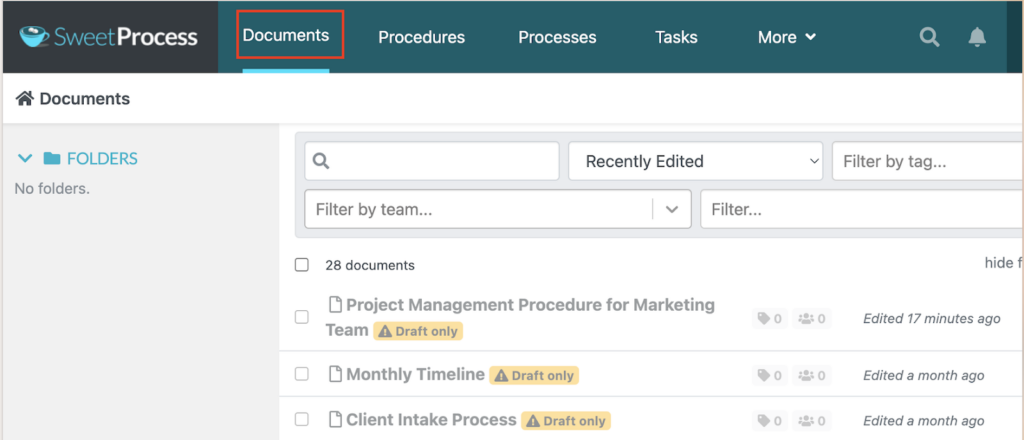Toggle the select-all documents checkbox
This screenshot has width=1024, height=440.
click(302, 265)
